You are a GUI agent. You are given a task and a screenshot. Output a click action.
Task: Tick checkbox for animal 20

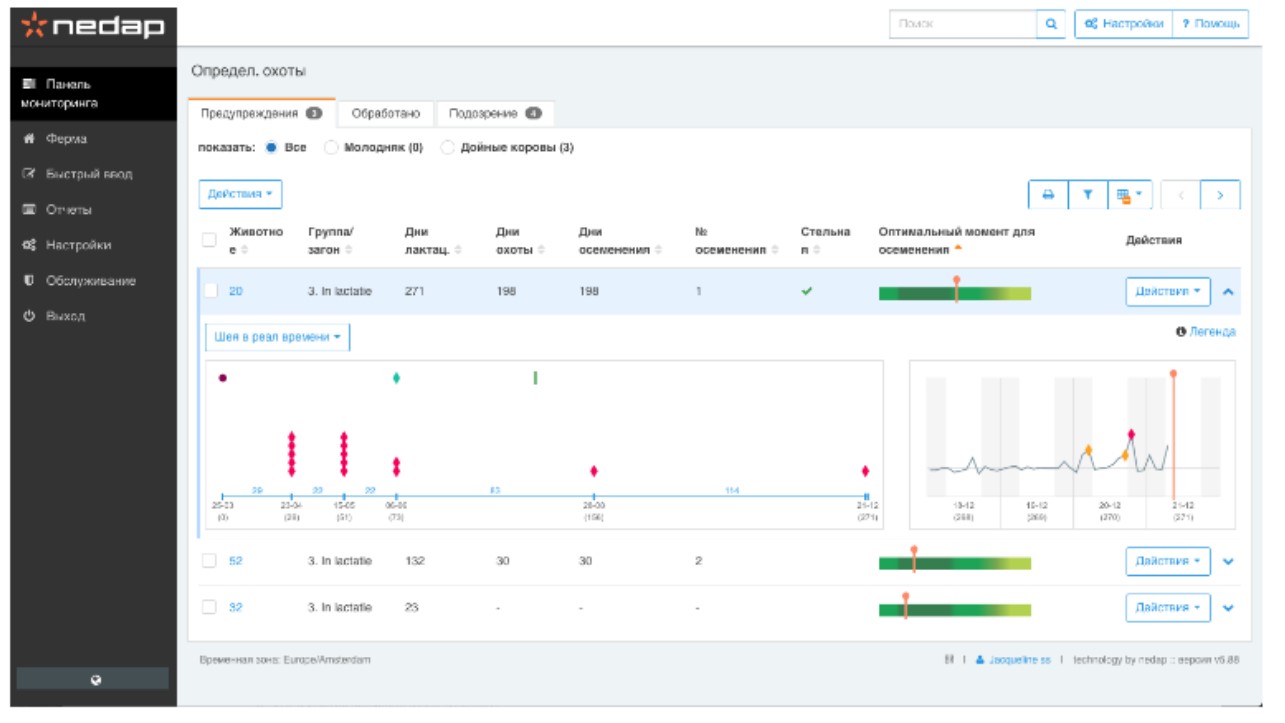tap(210, 291)
